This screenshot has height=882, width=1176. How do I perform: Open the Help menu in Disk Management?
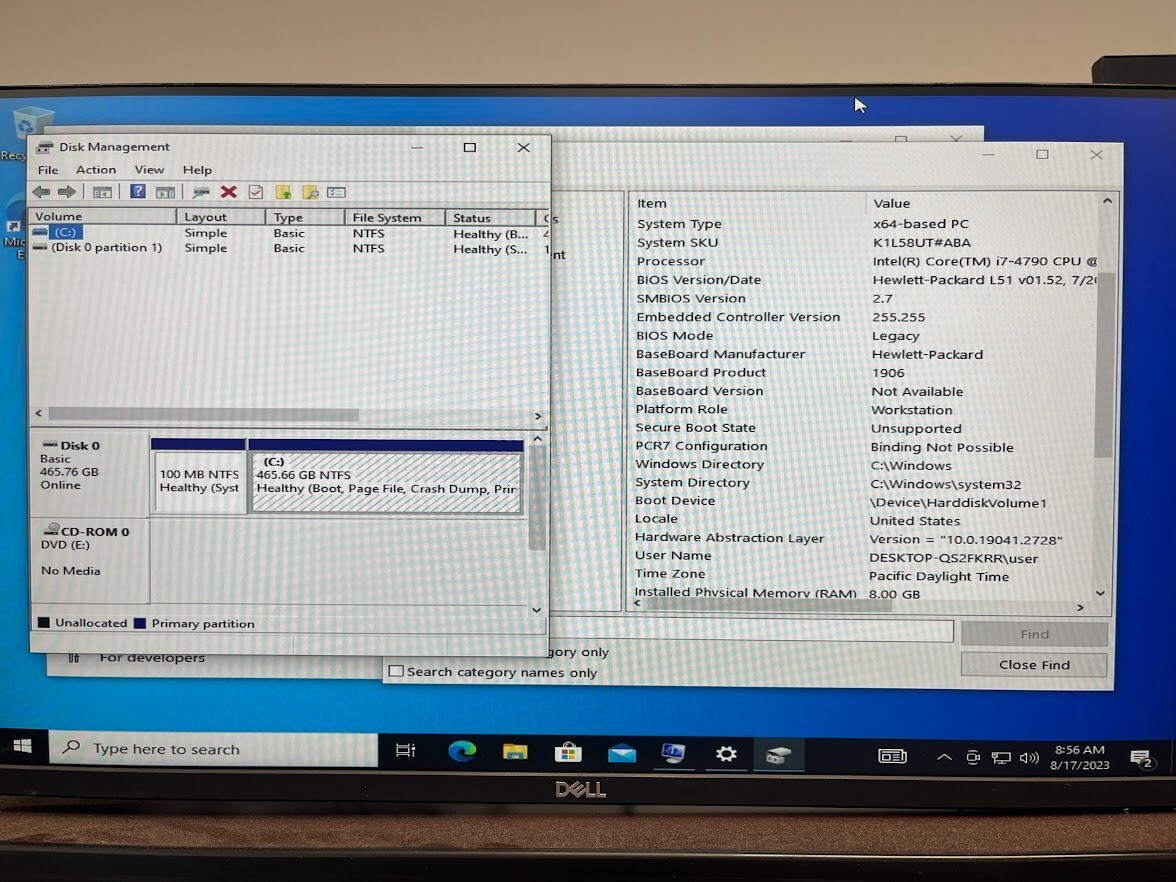click(197, 170)
